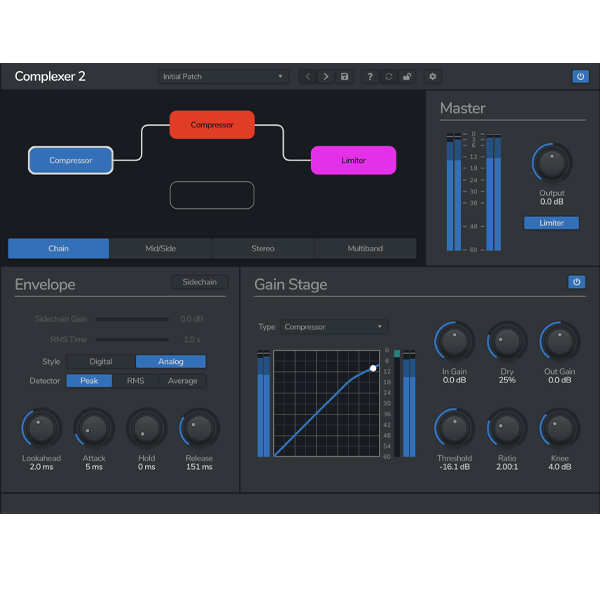Click Threshold value -16.1 dB
The width and height of the screenshot is (600, 600).
coord(455,467)
